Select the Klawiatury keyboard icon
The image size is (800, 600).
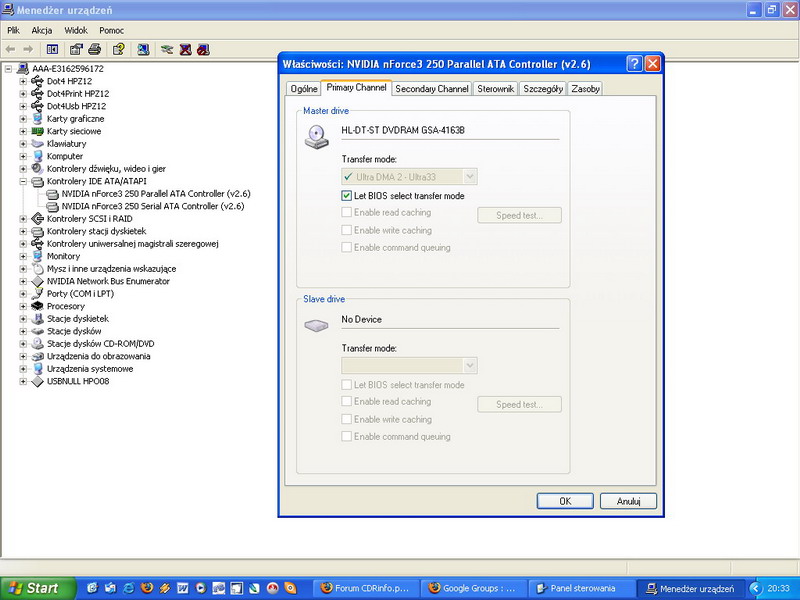[37, 143]
